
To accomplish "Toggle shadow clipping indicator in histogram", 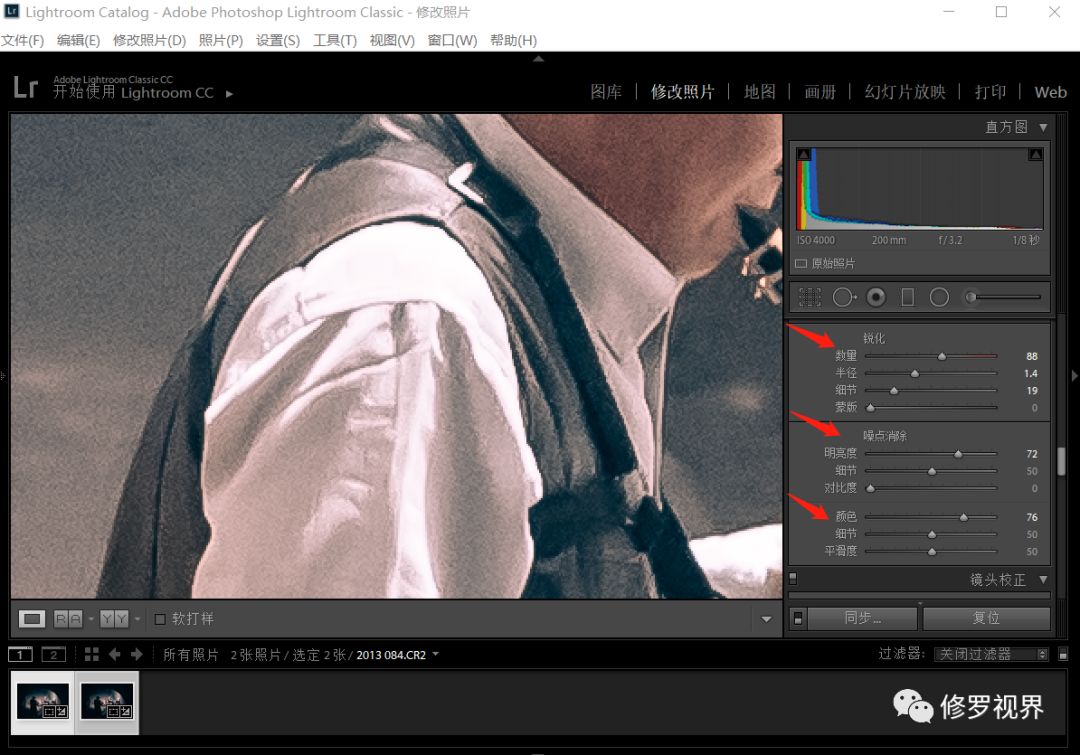I will [x=803, y=154].
